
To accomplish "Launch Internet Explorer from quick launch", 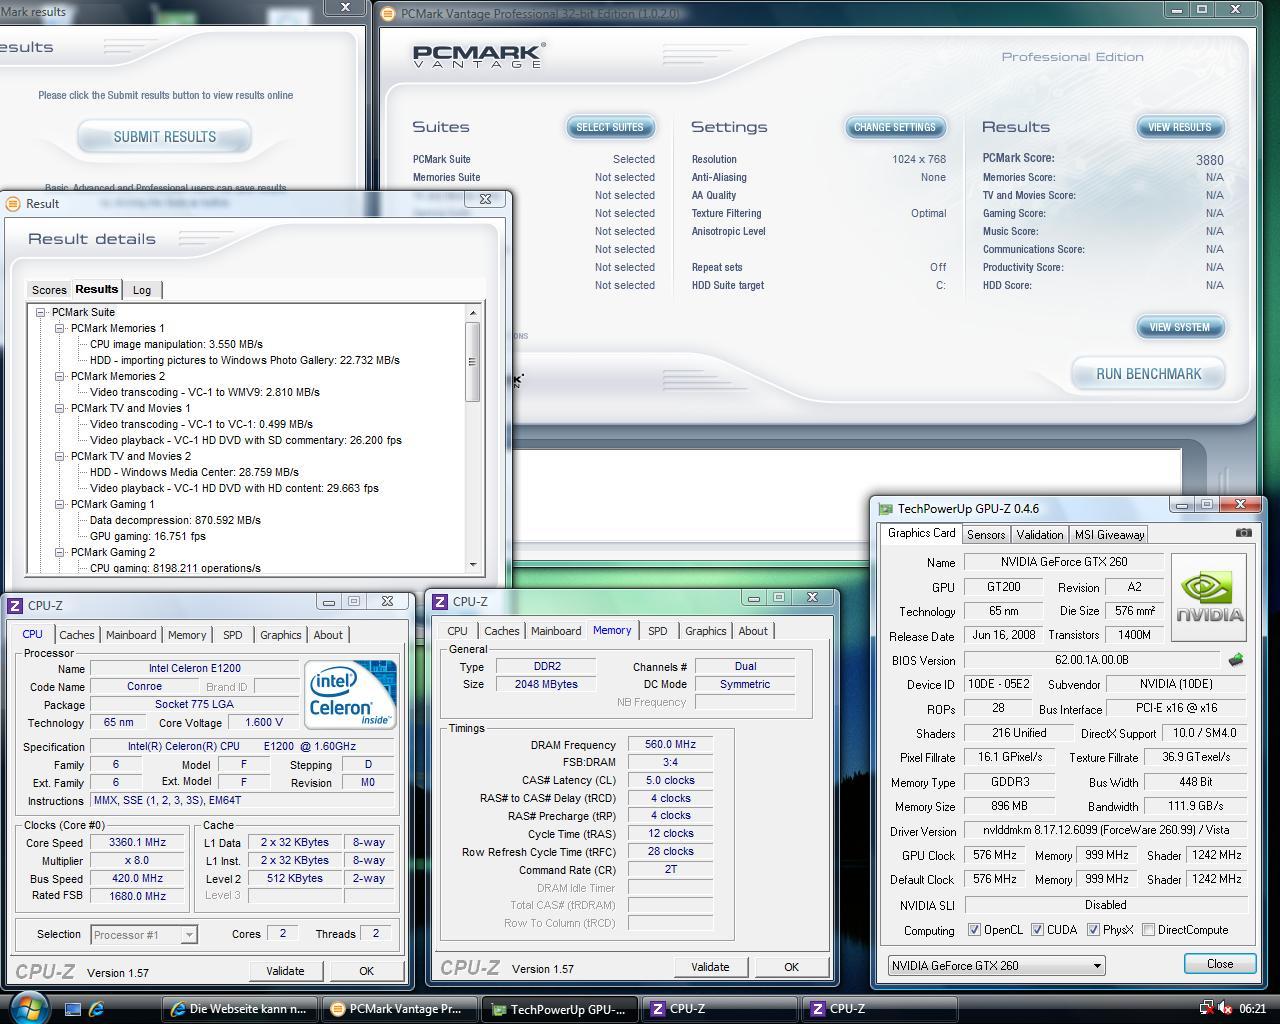I will [97, 1009].
